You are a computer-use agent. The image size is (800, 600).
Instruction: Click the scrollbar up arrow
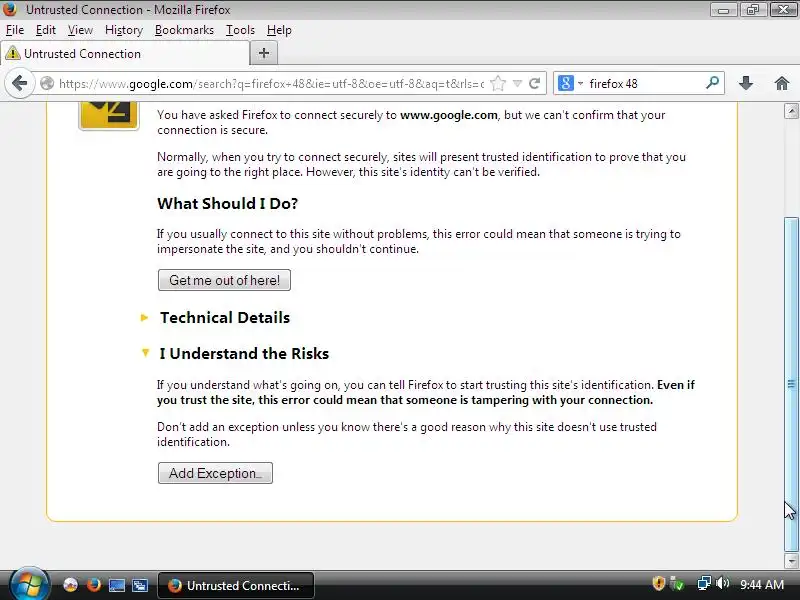[x=791, y=111]
